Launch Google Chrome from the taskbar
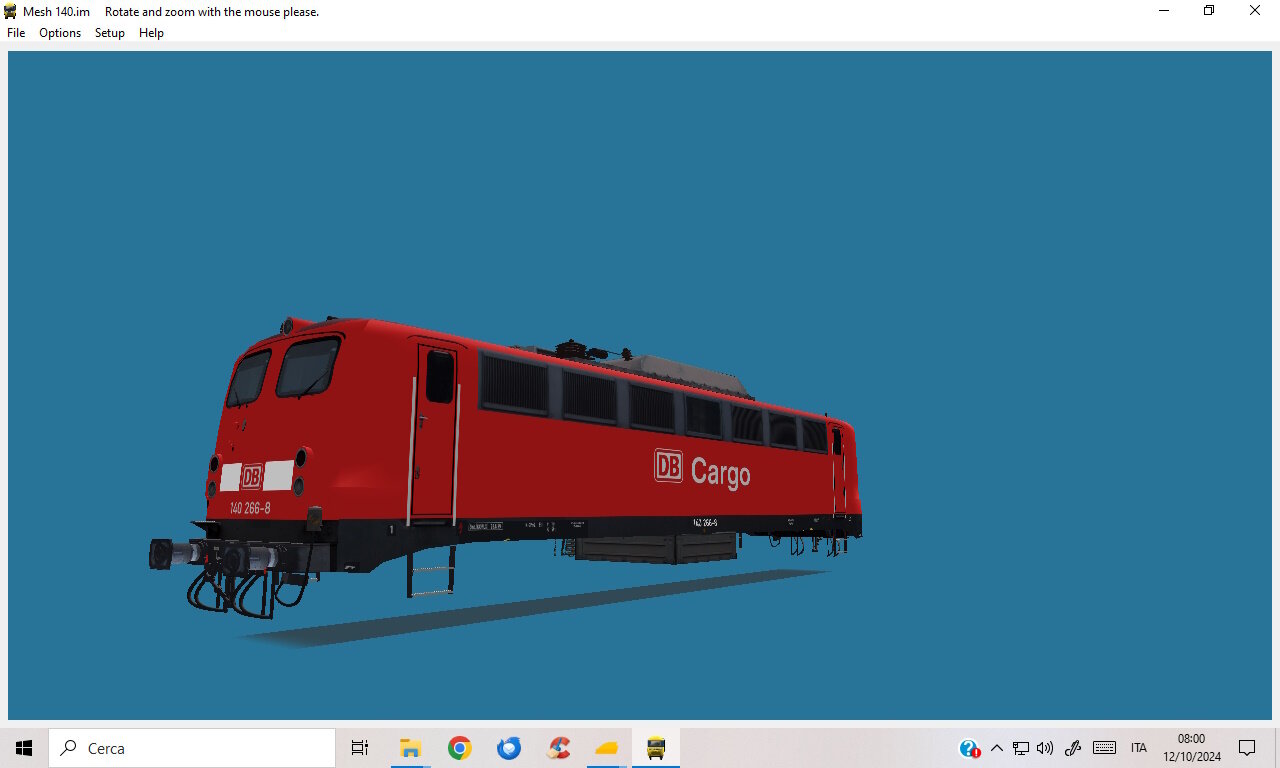This screenshot has width=1280, height=768. point(459,748)
